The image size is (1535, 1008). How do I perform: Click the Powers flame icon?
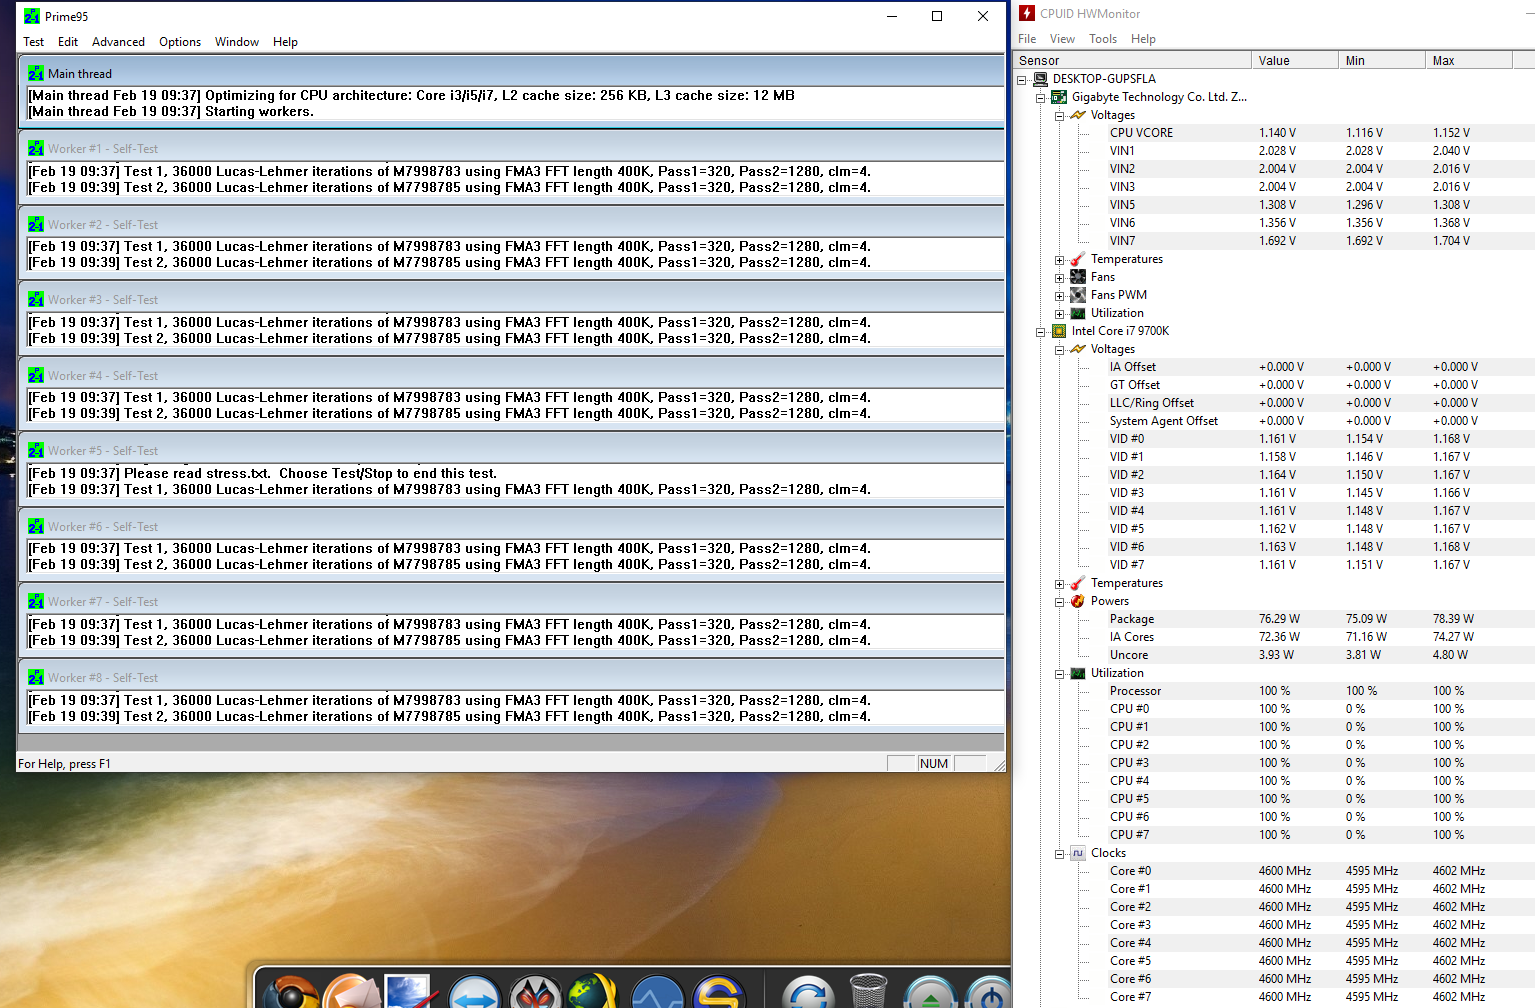tap(1078, 601)
